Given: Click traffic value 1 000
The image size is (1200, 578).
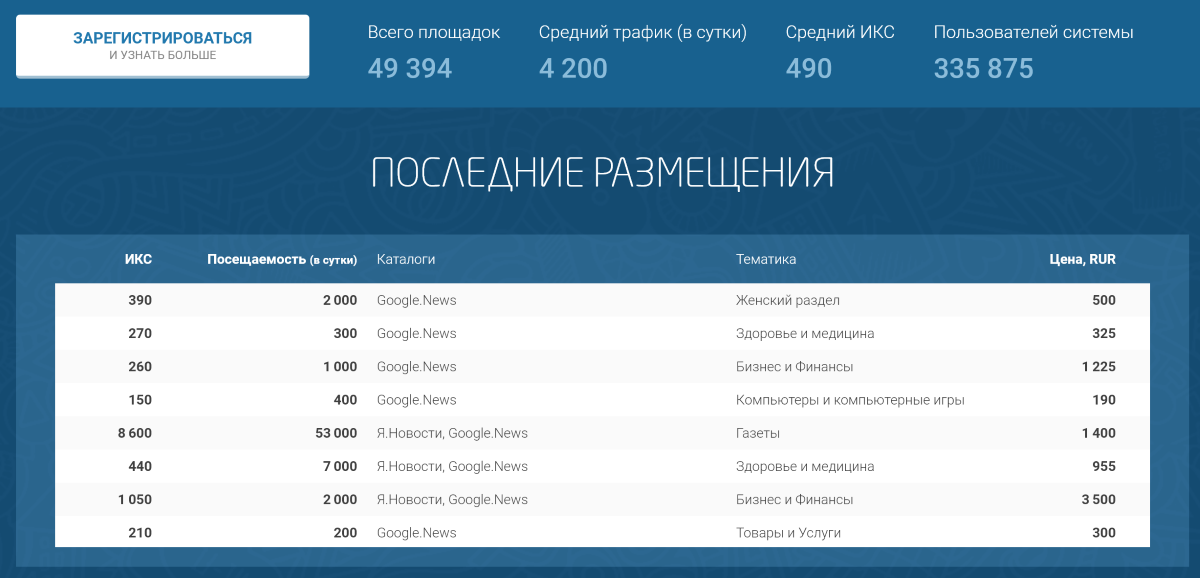Looking at the screenshot, I should pos(339,366).
